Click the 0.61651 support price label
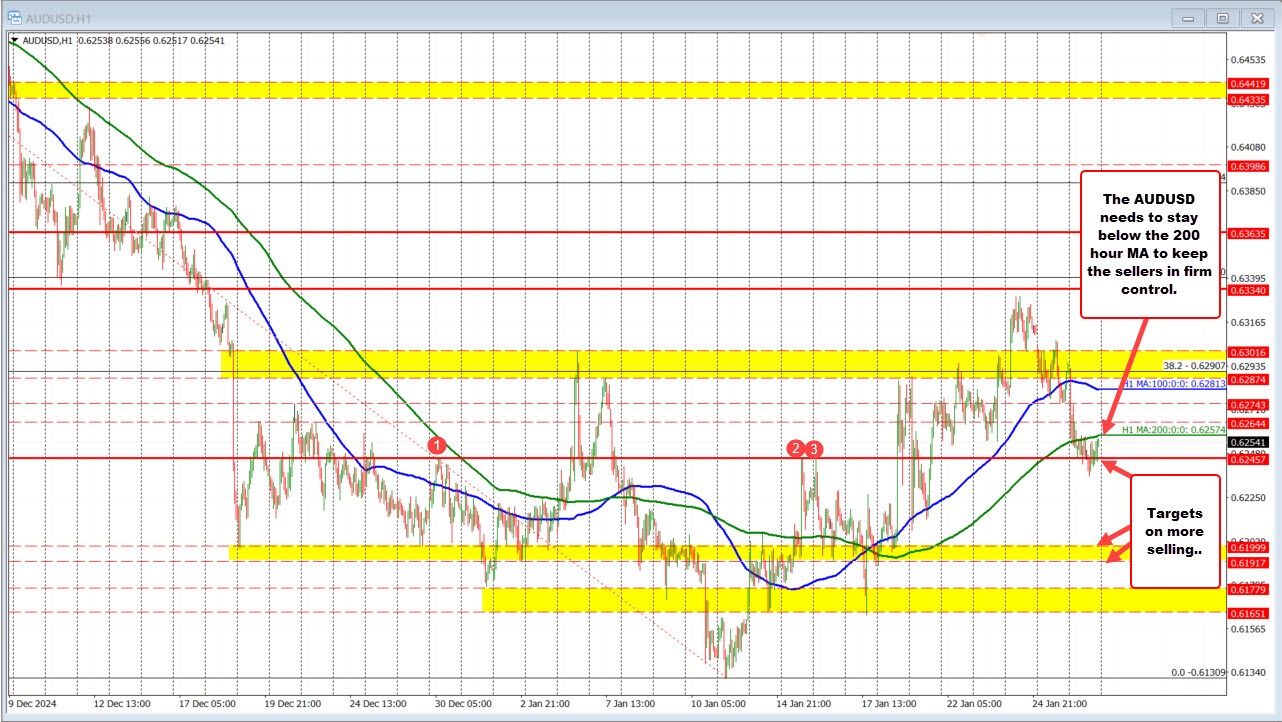 coord(1246,614)
